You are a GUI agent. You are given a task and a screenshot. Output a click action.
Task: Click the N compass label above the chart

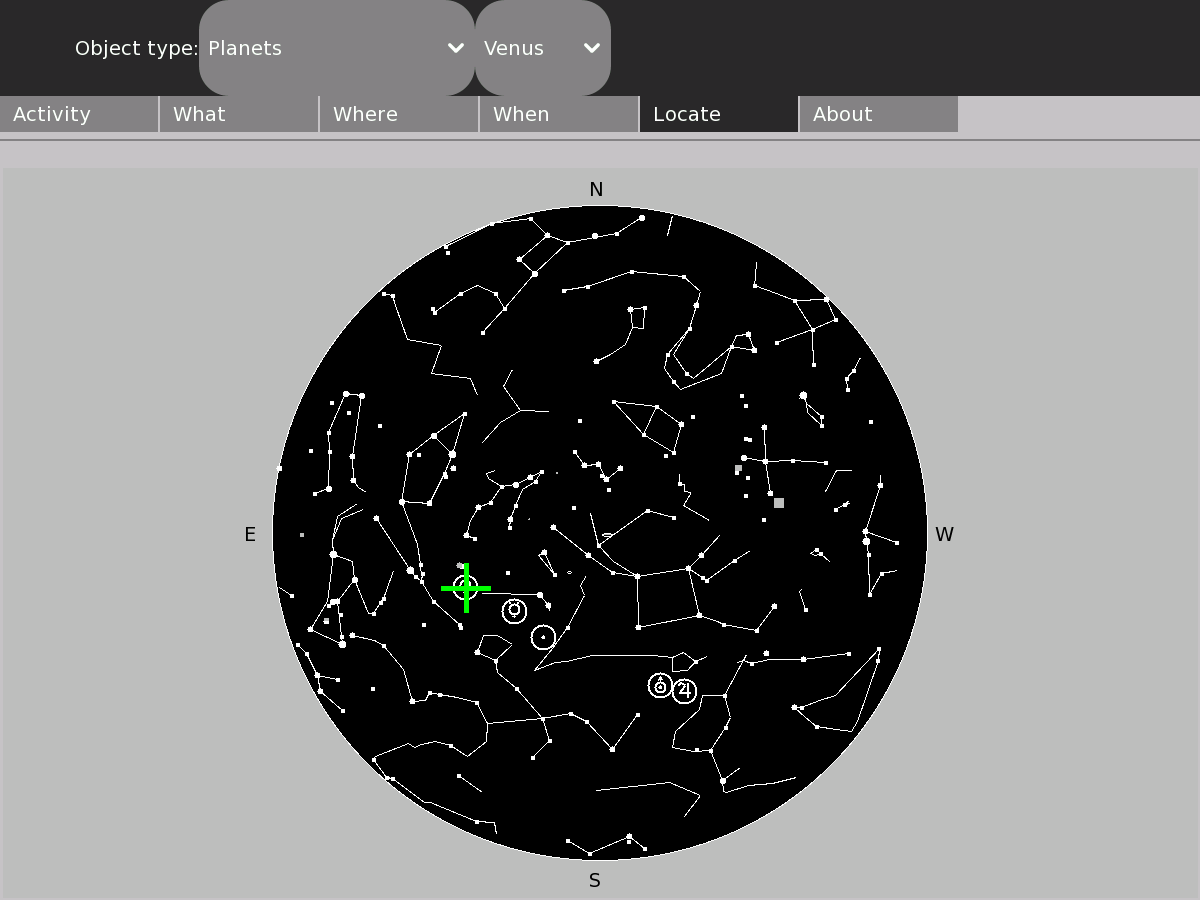point(596,190)
